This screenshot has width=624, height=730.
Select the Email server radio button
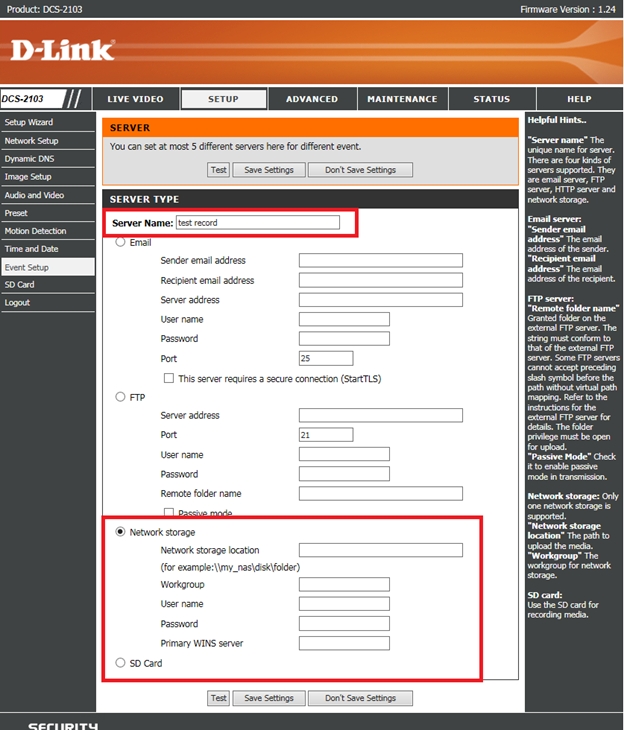click(x=122, y=242)
